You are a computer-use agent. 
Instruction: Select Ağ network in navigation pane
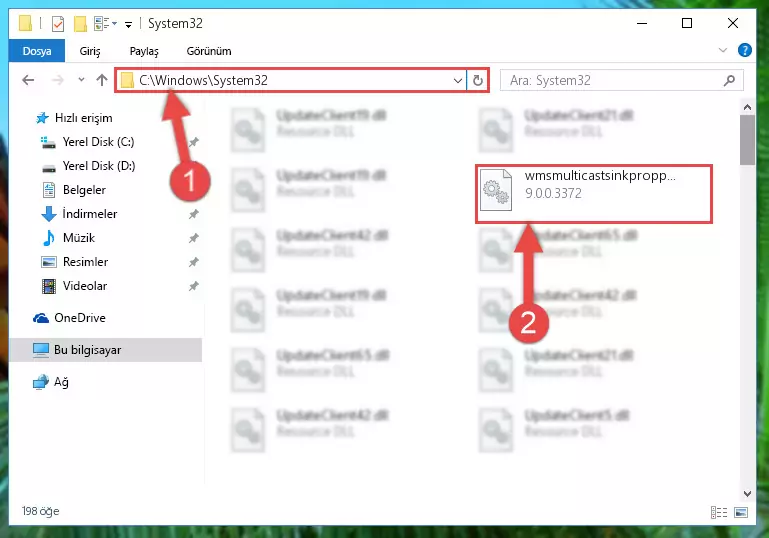click(61, 382)
